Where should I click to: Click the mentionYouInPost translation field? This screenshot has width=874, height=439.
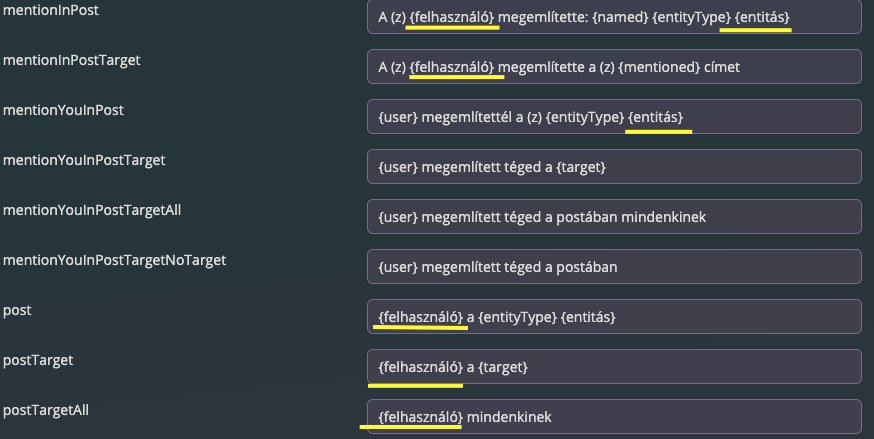tap(613, 117)
